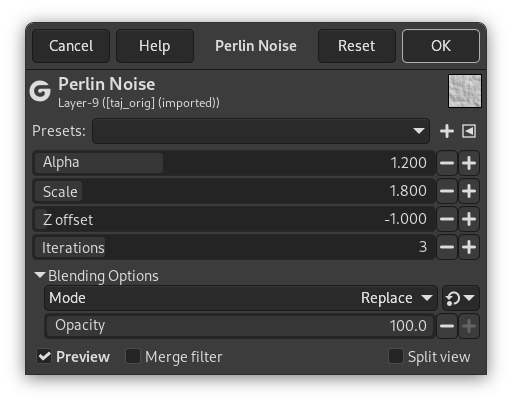Confirm the filter with OK
Screen dimensions: 512x403
click(x=441, y=46)
